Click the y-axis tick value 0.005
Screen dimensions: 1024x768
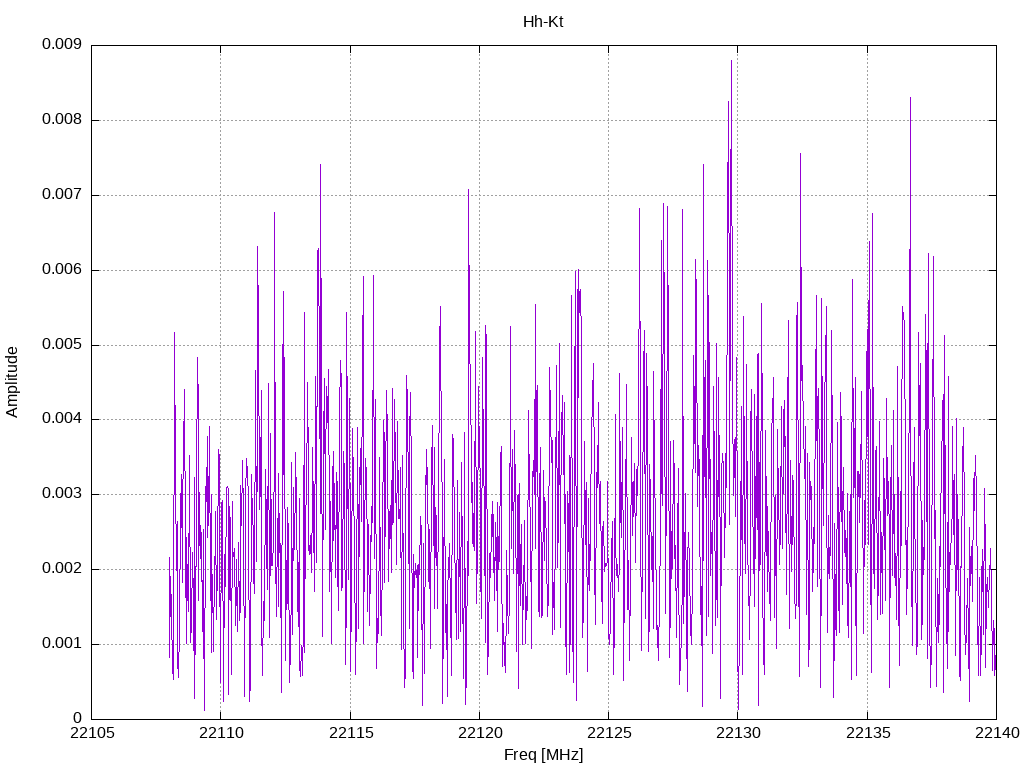coord(61,345)
